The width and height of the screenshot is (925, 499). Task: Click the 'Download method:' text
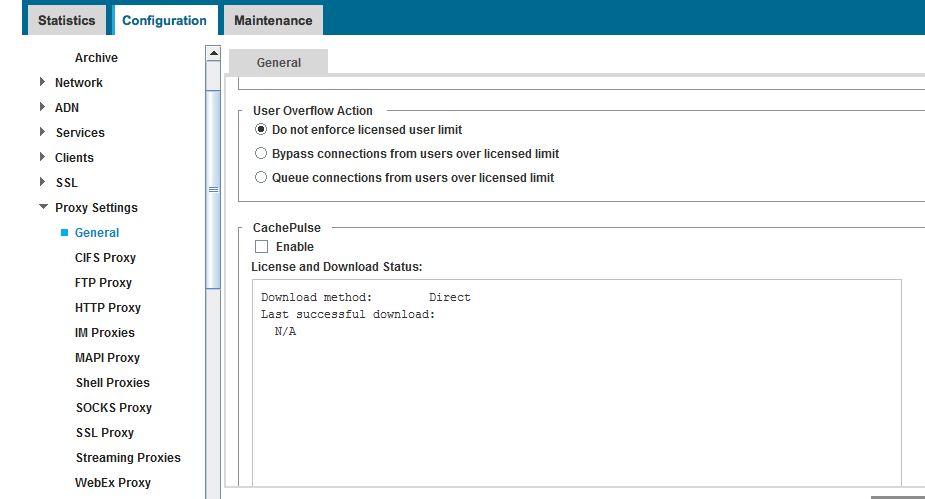(316, 297)
